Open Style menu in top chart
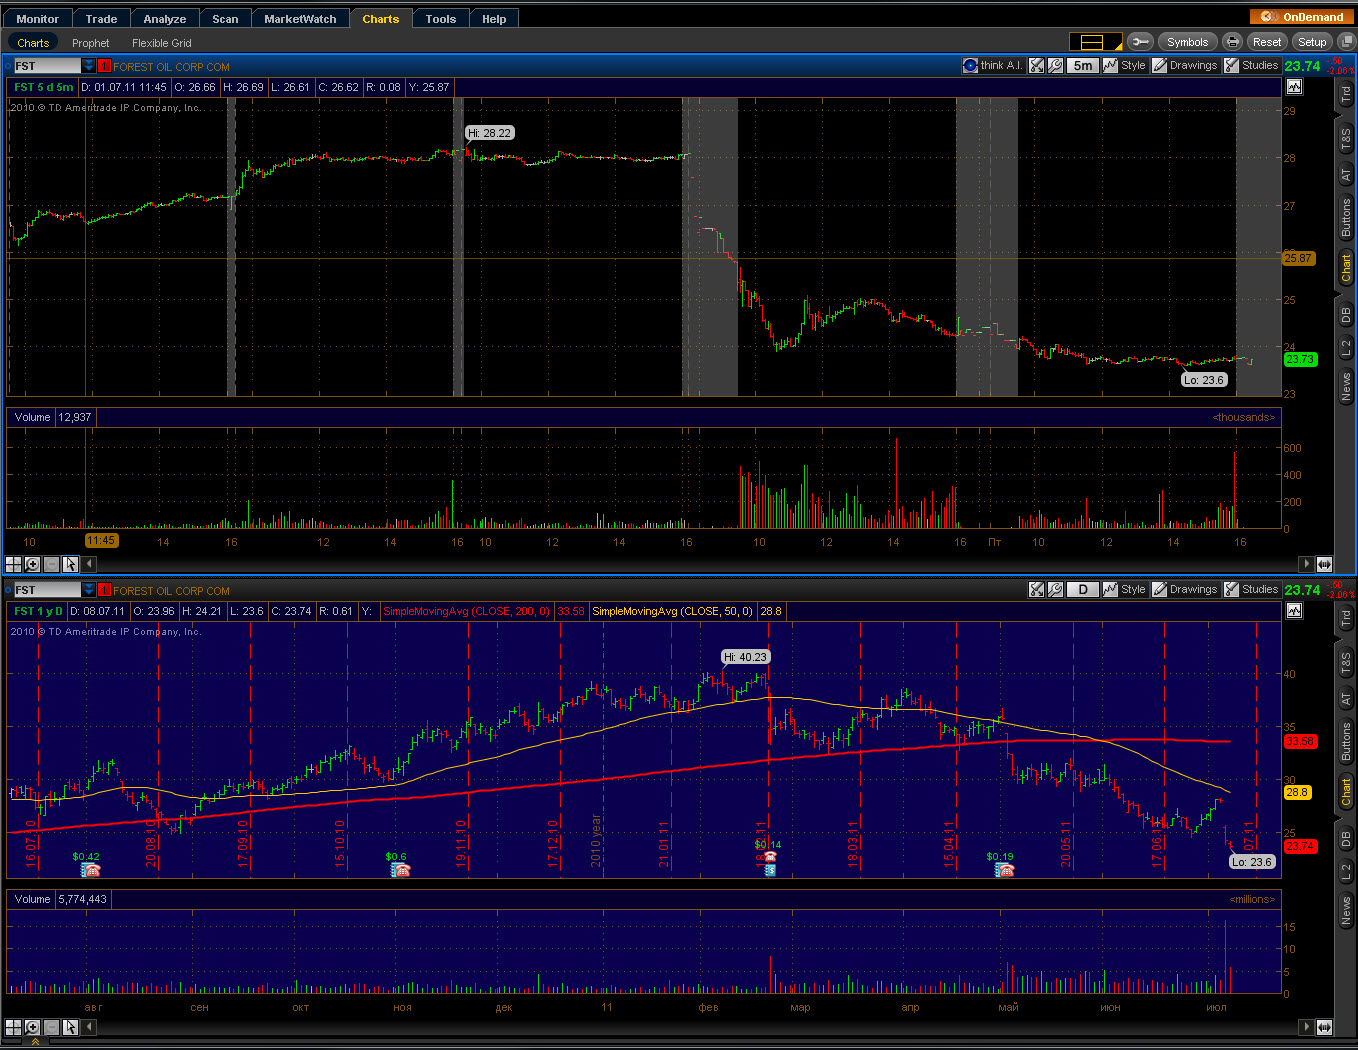 [1125, 65]
